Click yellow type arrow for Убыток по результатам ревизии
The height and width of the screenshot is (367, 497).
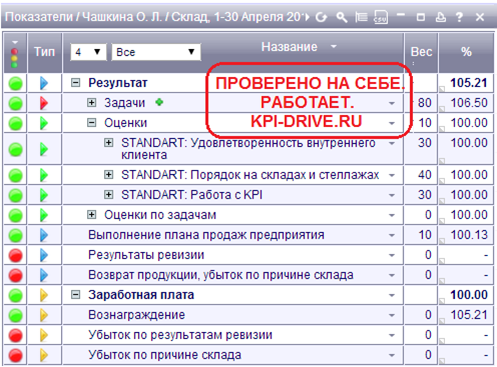click(44, 335)
